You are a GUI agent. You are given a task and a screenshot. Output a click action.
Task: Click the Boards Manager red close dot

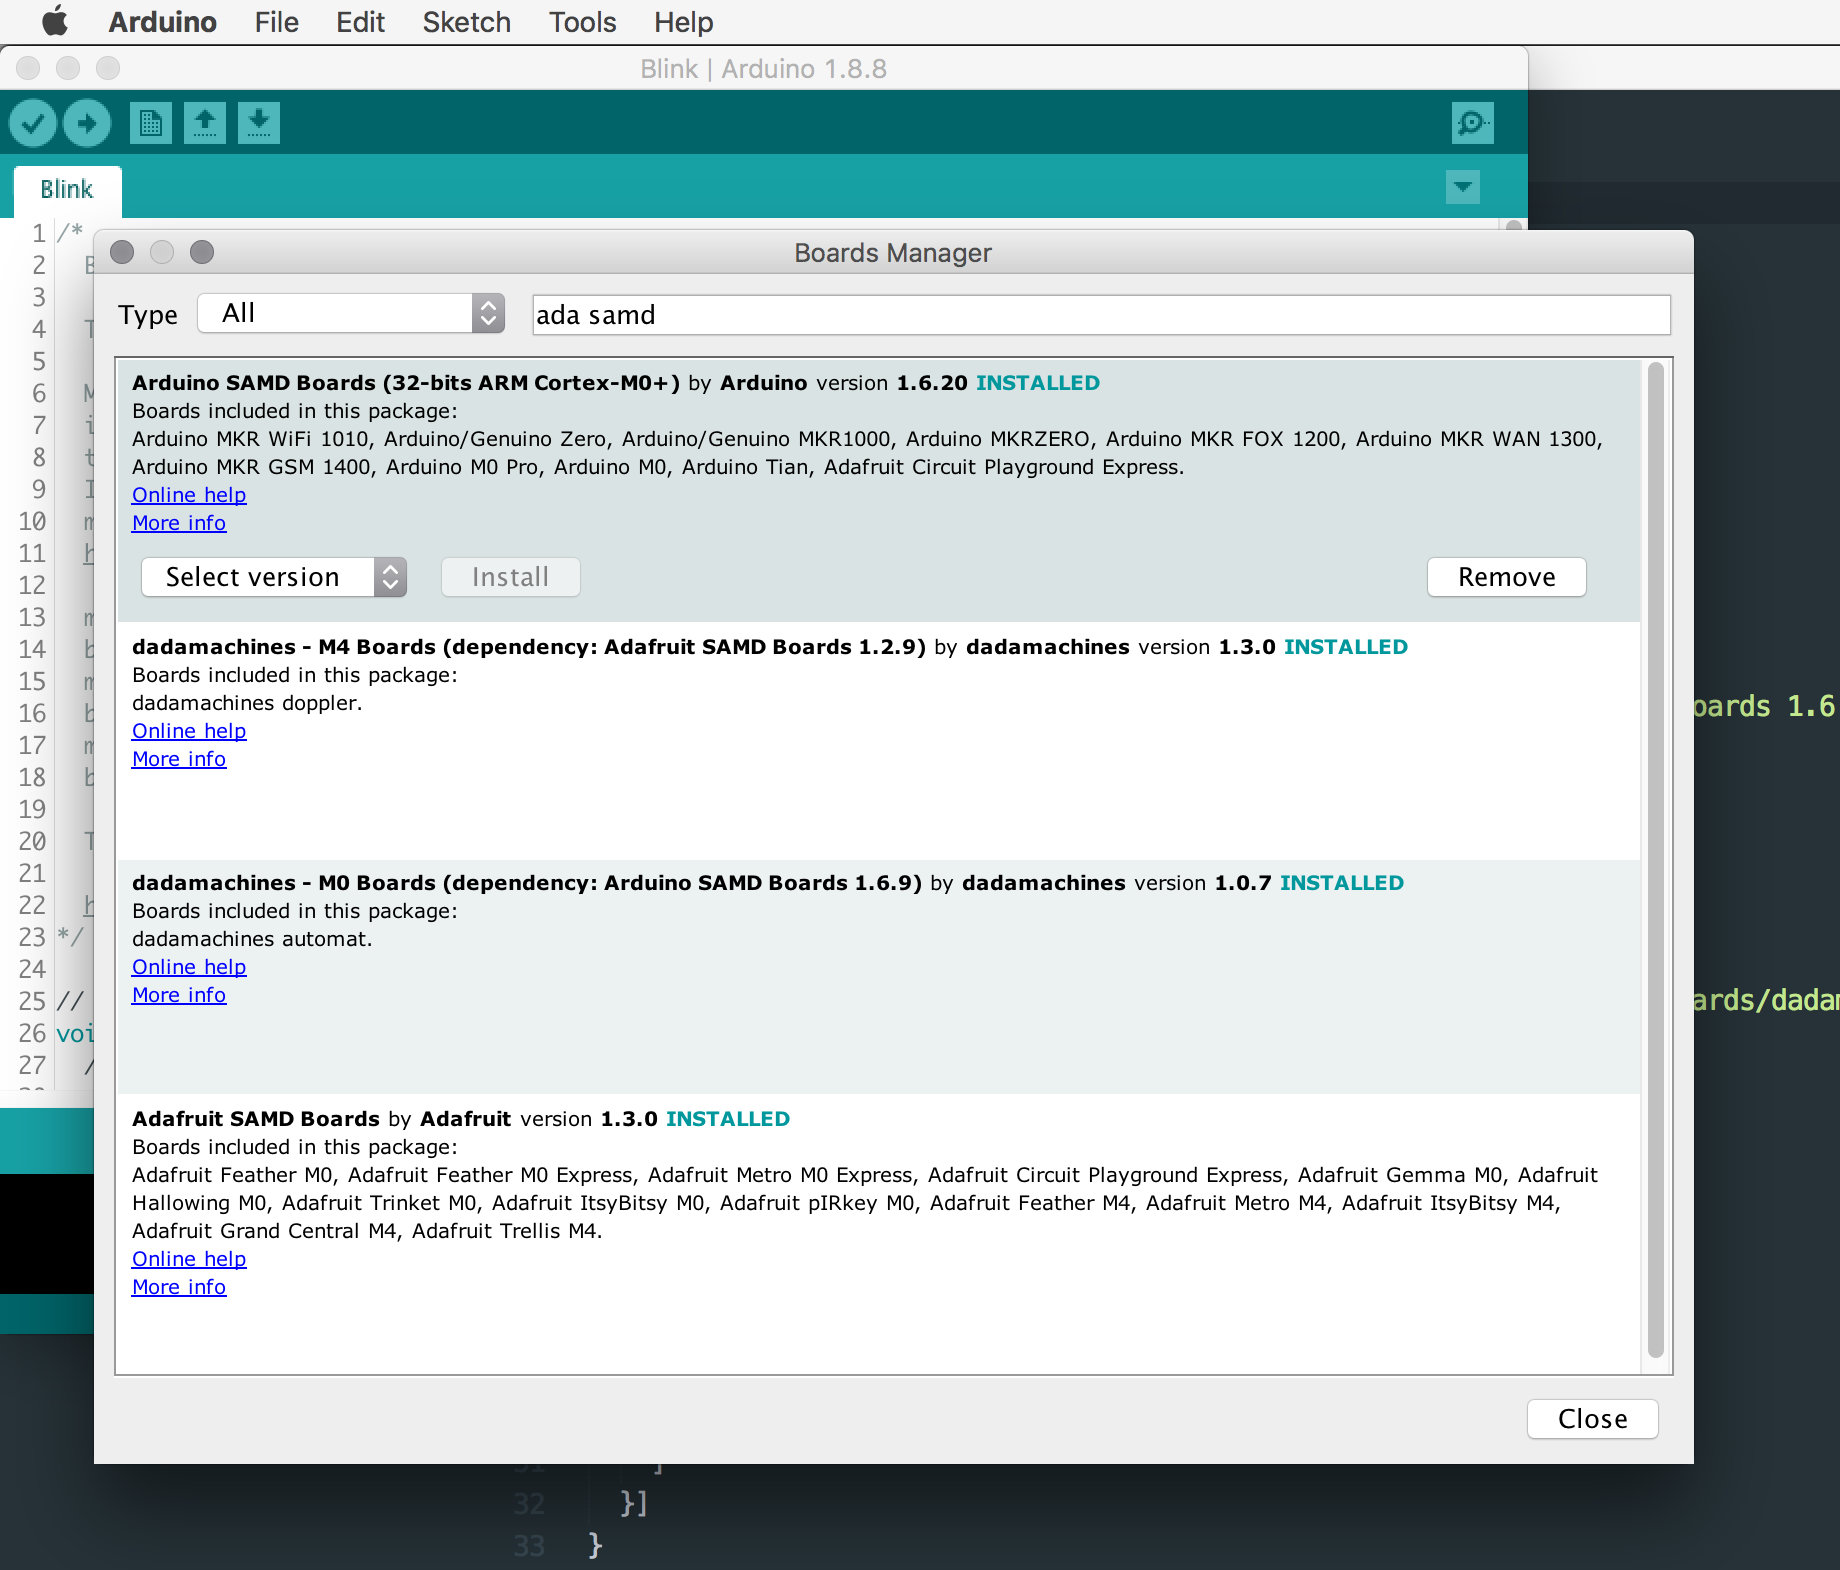[122, 252]
